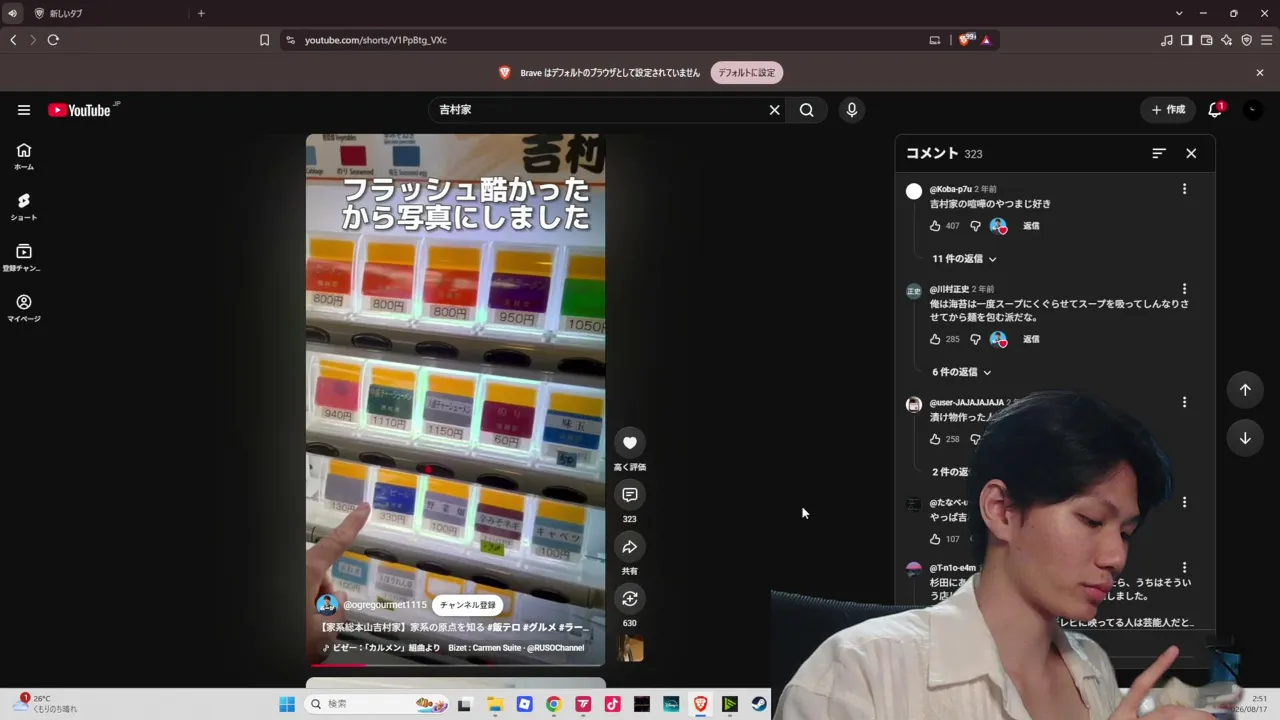Expand the 11 replies under @Koba-p7u
The image size is (1280, 720).
coord(964,259)
